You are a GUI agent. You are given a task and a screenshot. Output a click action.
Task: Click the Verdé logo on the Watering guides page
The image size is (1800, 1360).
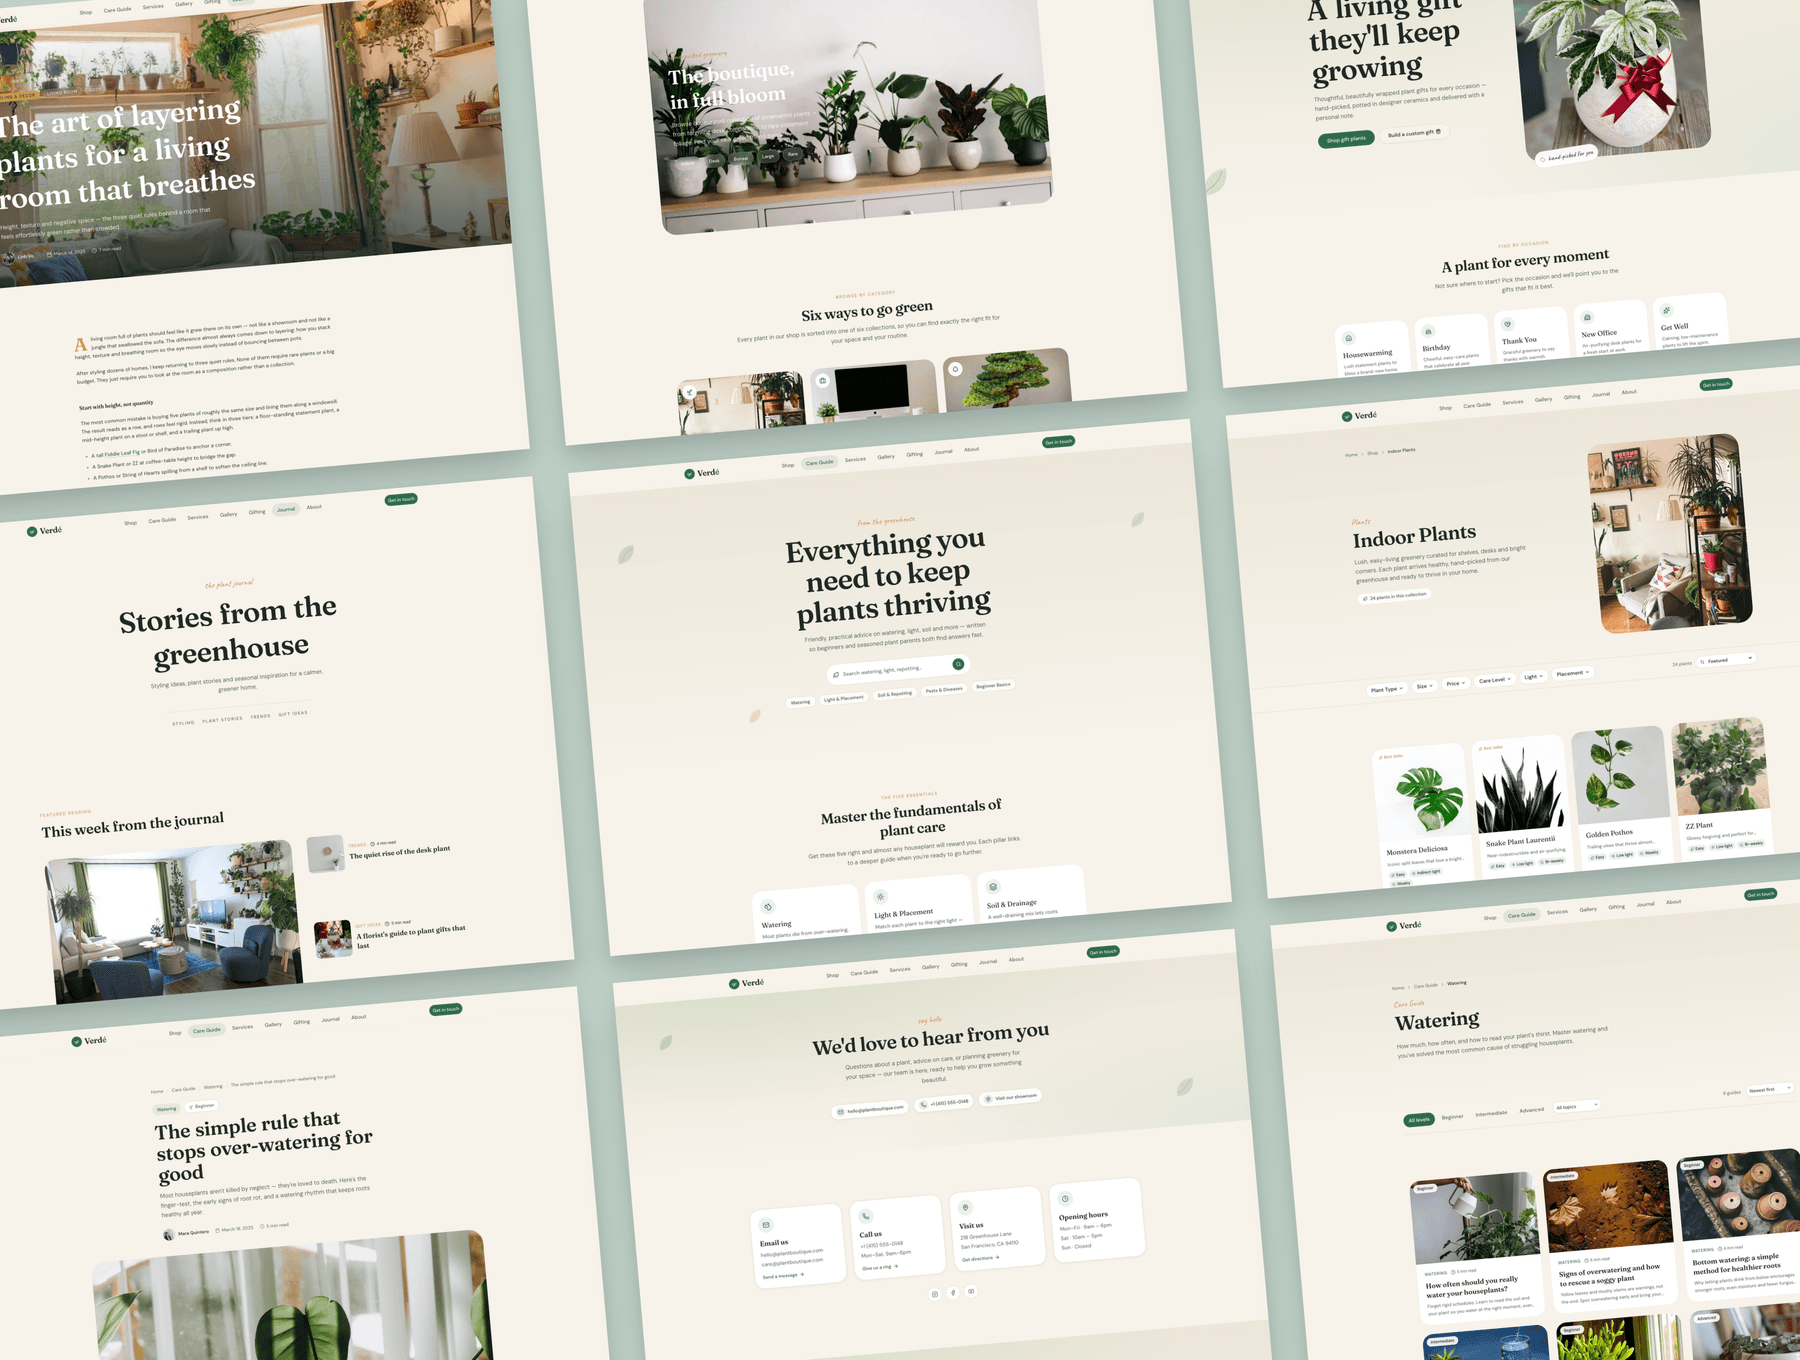tap(1404, 926)
